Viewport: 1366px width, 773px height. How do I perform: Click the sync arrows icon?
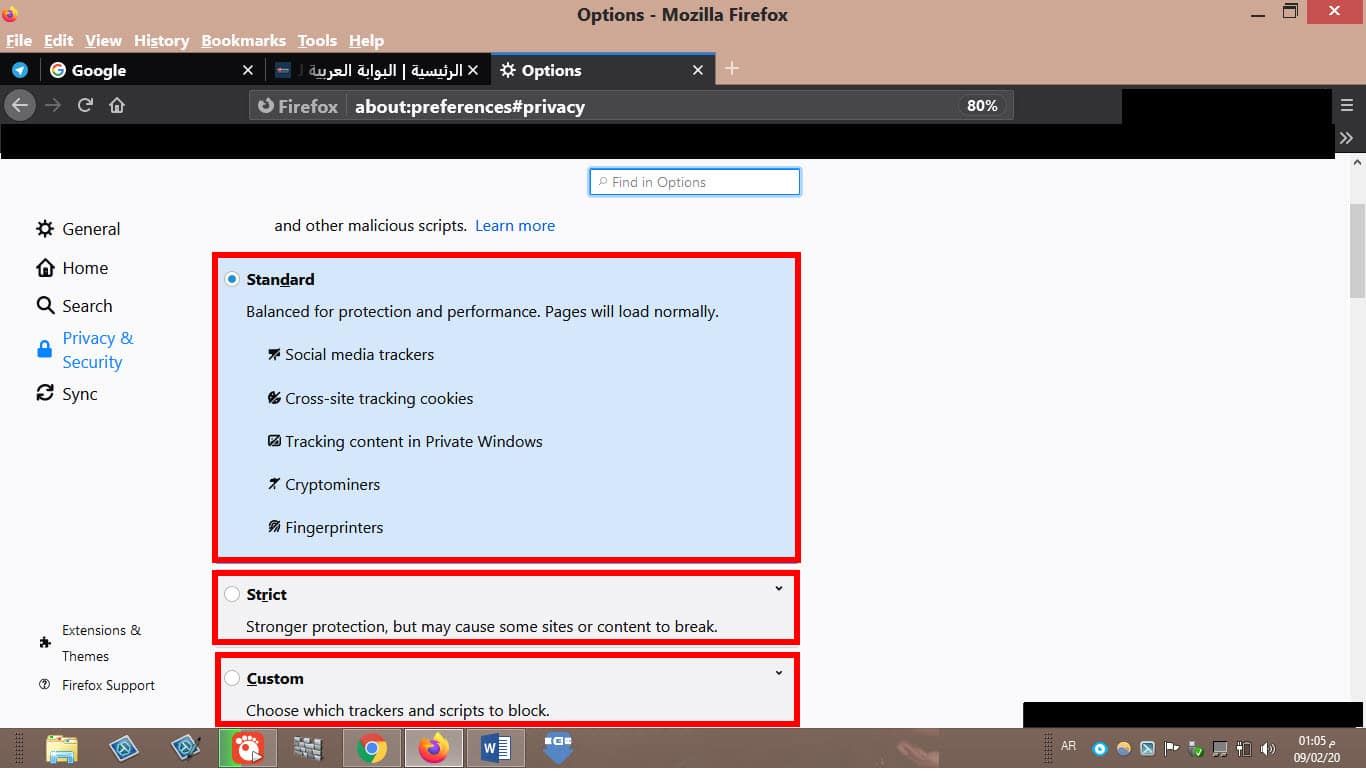[45, 393]
